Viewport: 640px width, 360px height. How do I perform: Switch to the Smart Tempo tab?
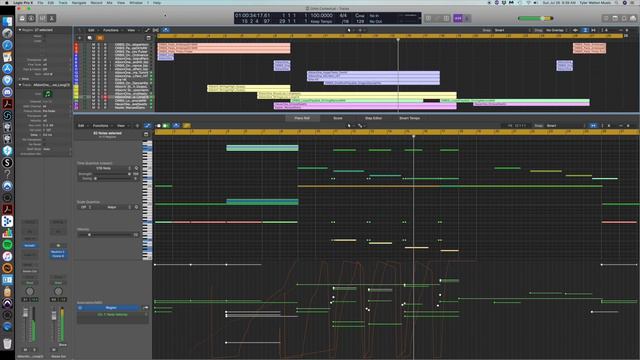[x=409, y=118]
